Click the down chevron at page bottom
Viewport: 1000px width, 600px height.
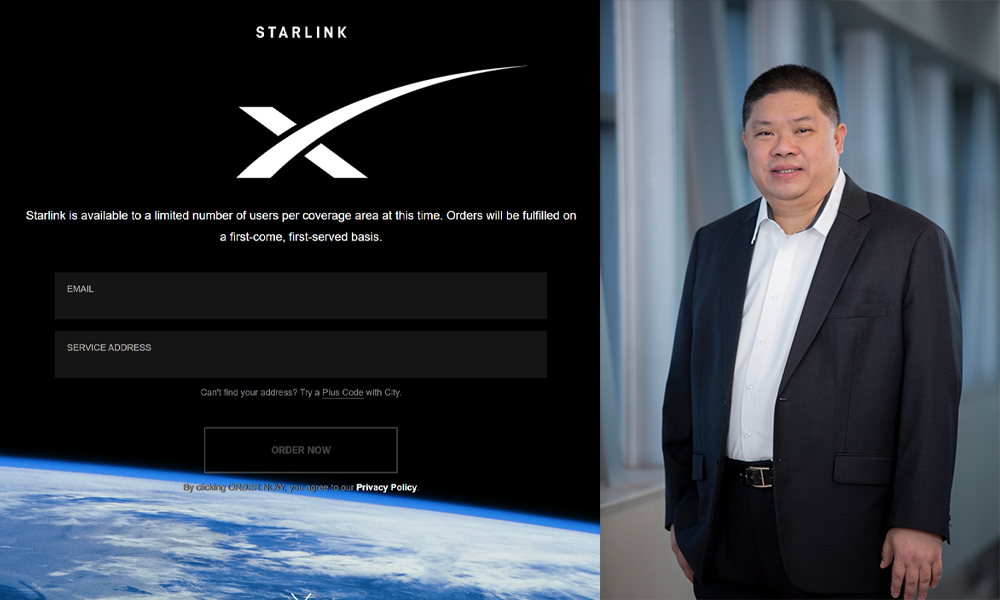pos(301,596)
